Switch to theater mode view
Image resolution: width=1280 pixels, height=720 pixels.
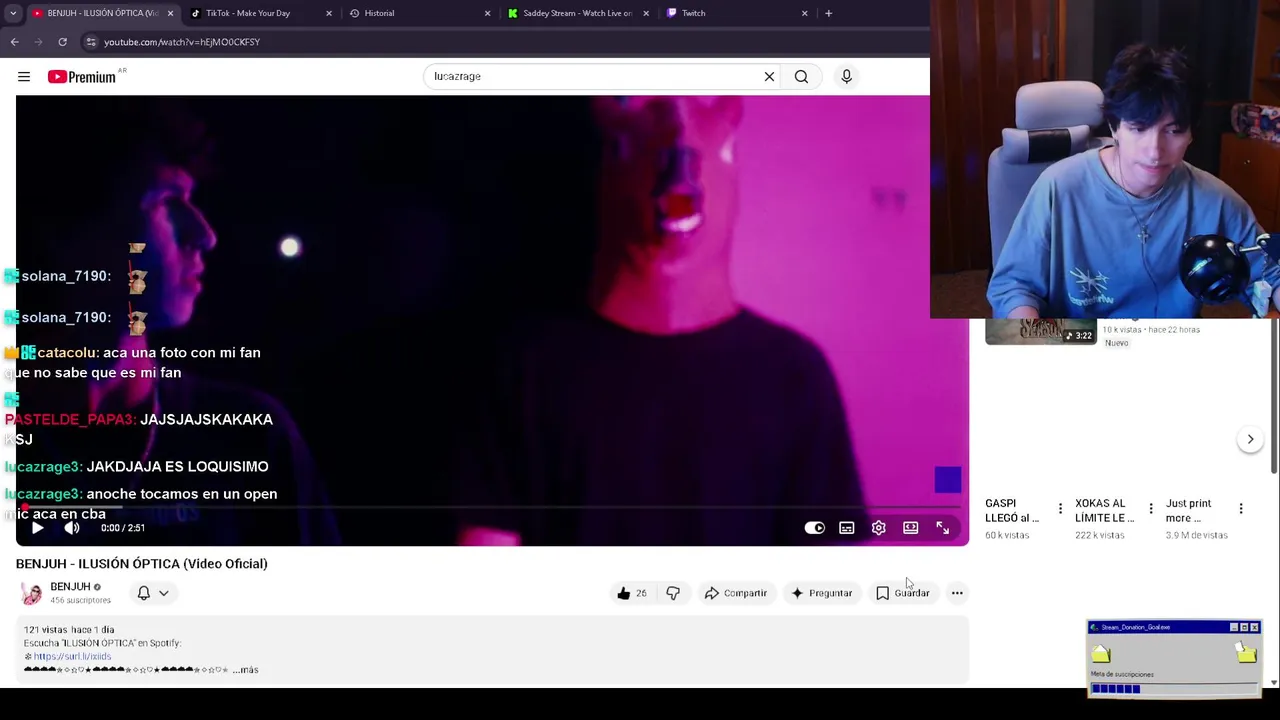pyautogui.click(x=911, y=528)
